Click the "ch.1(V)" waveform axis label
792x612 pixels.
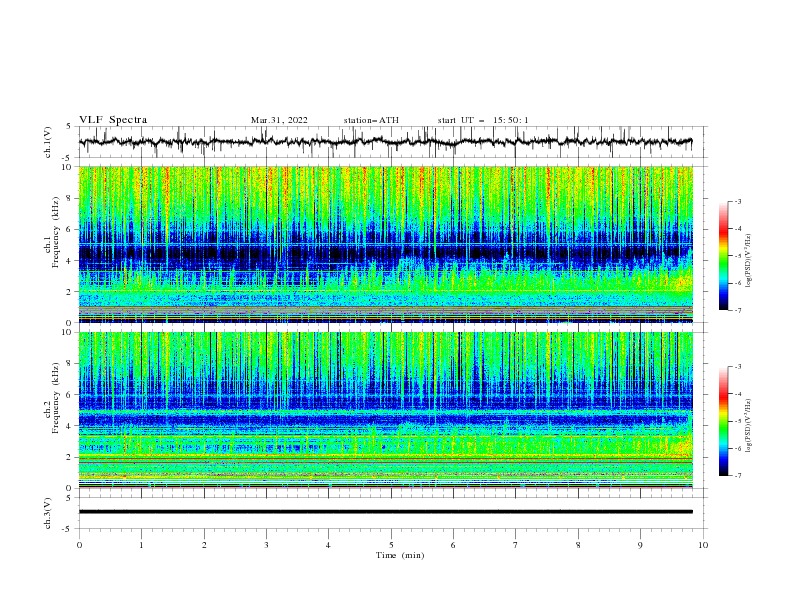48,142
